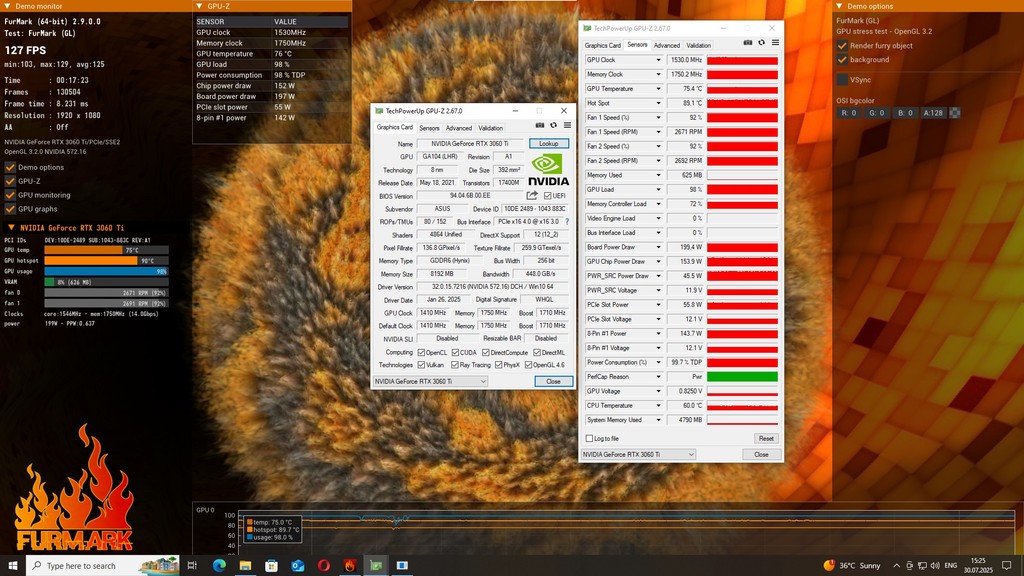Open Task View on taskbar
The image size is (1024, 576).
point(192,566)
